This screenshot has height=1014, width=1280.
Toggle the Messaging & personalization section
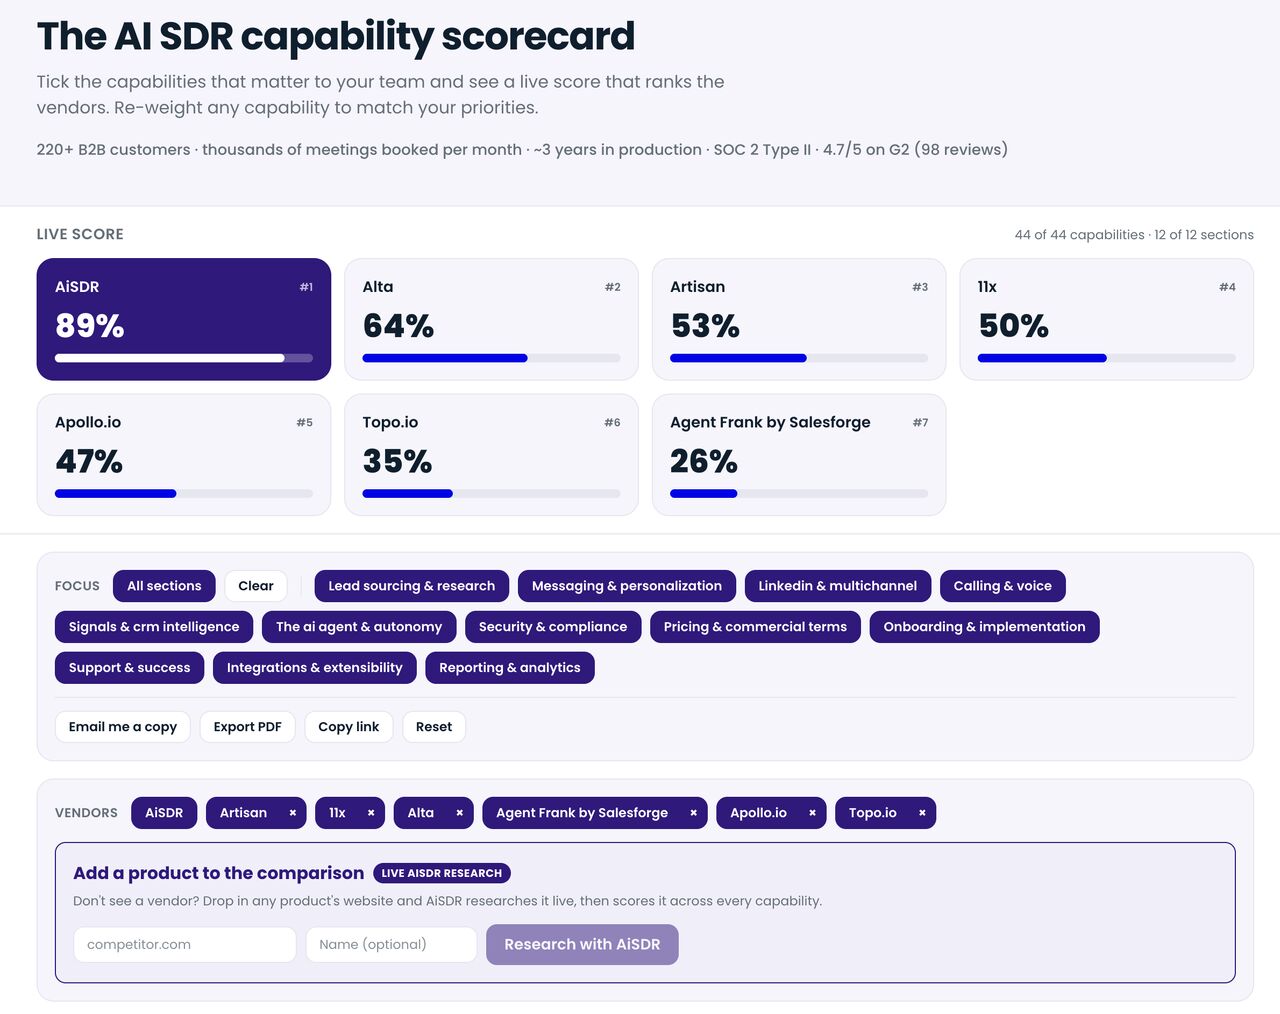[627, 586]
